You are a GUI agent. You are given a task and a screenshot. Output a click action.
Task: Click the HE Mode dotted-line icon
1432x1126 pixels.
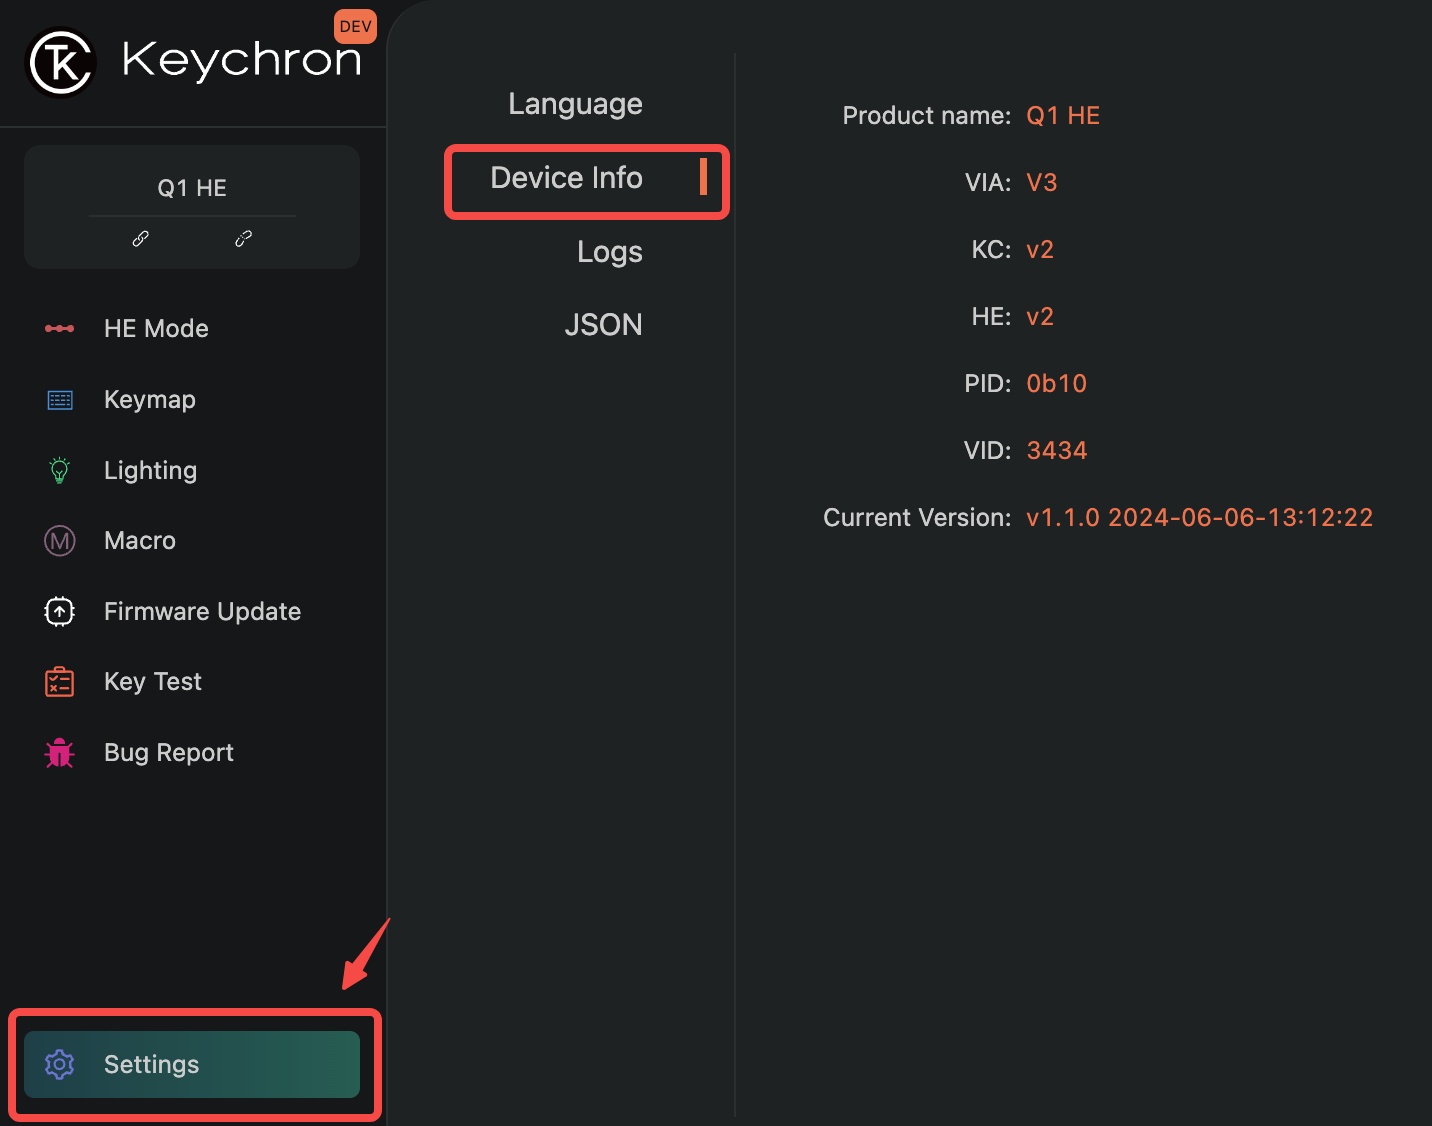[x=59, y=328]
